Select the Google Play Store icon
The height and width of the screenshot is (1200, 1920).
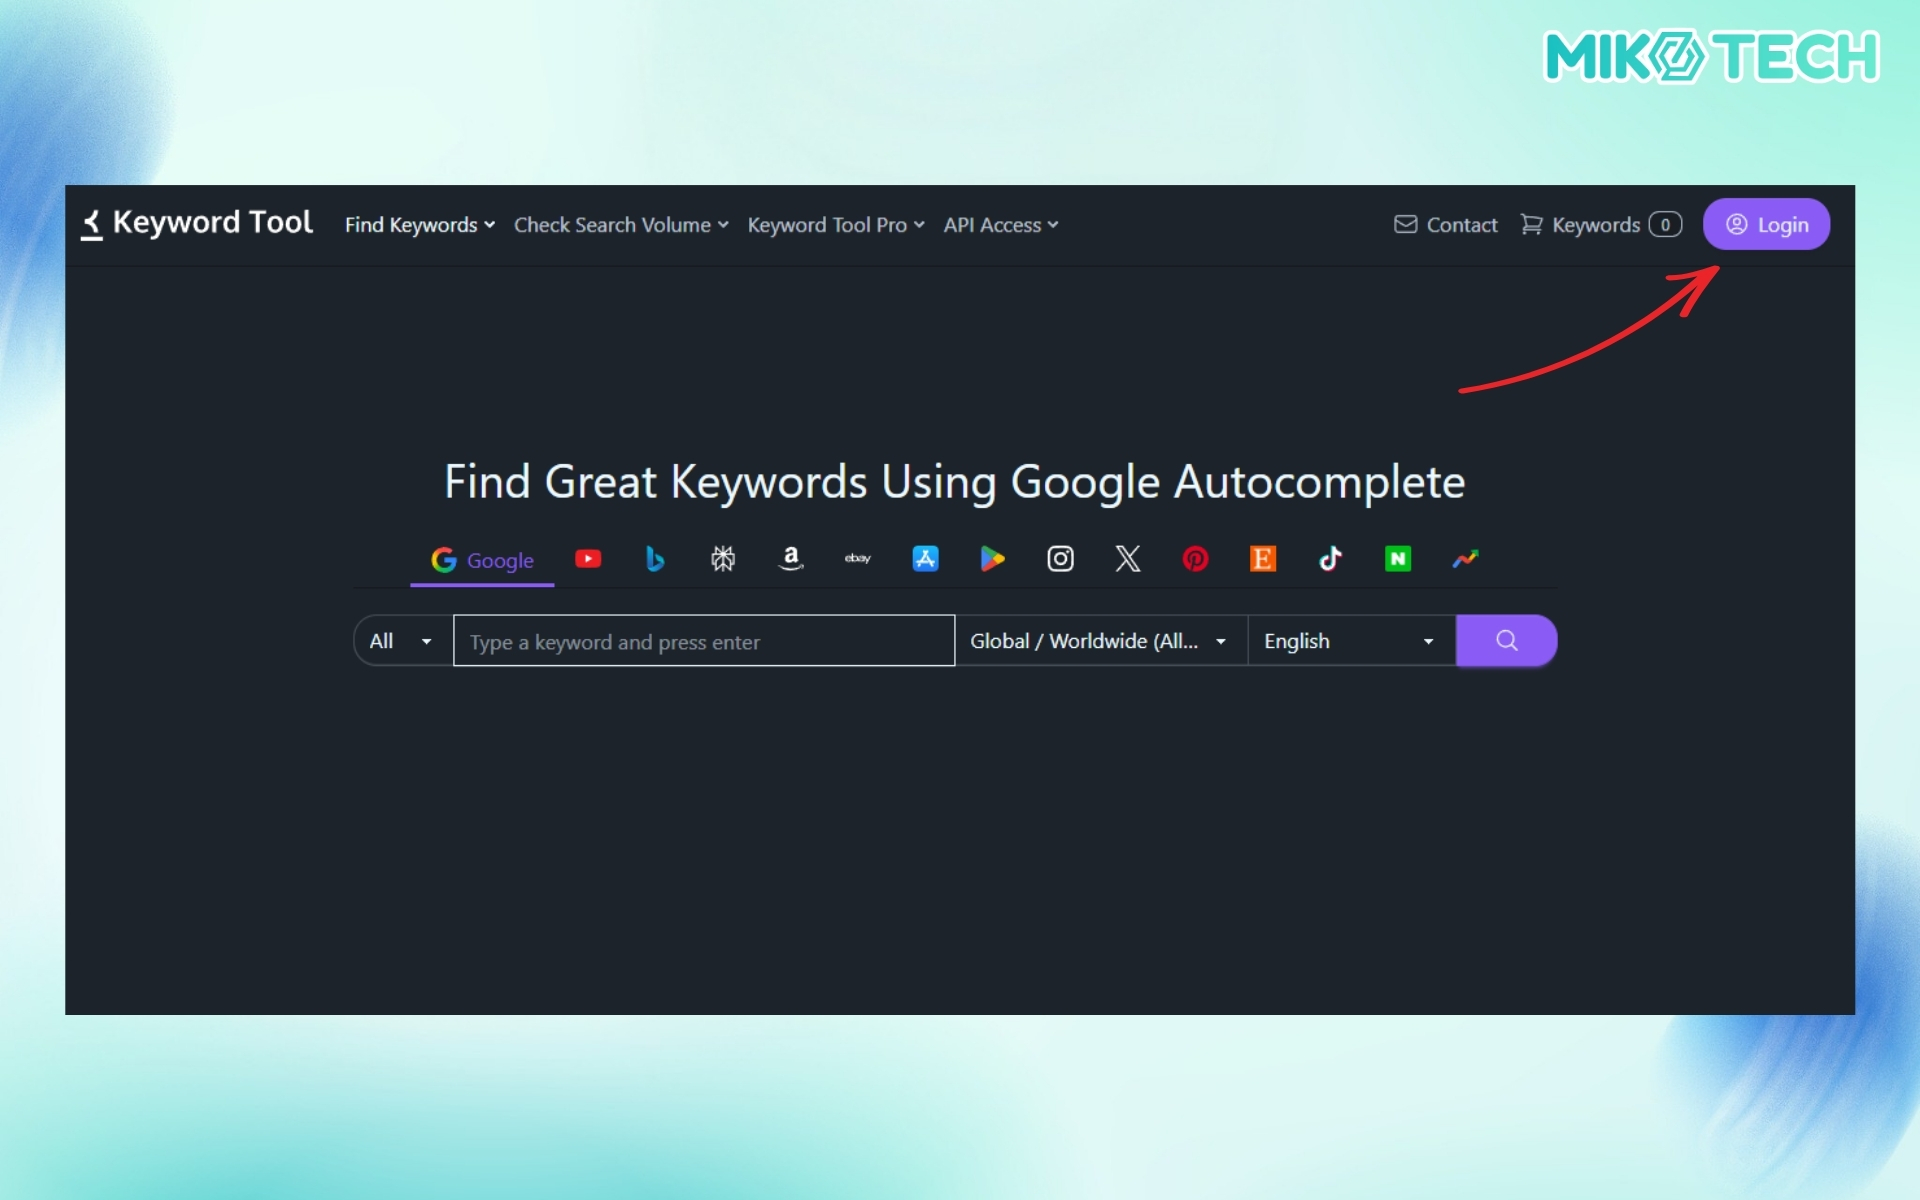[992, 559]
